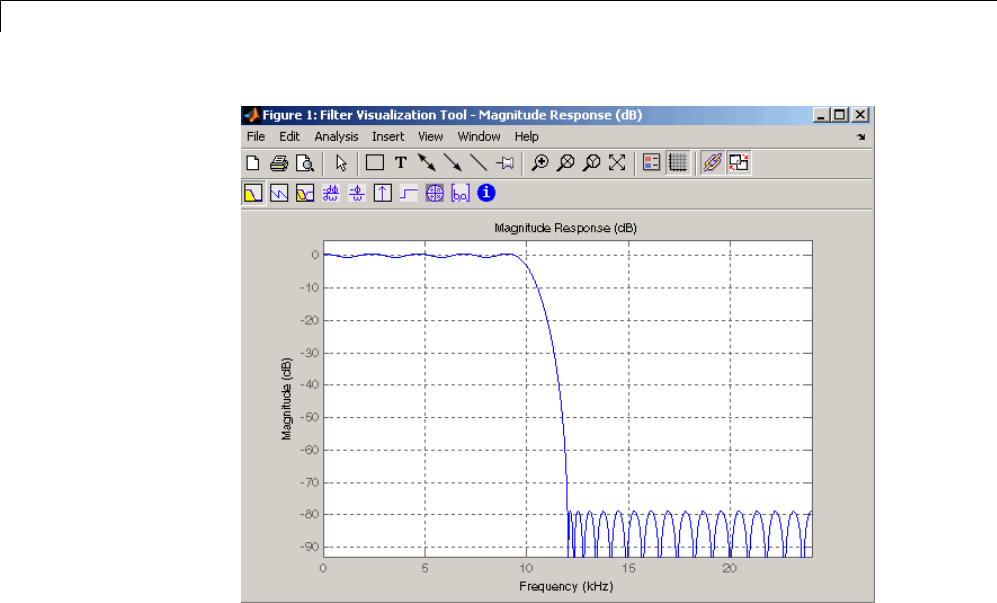
Task: Select the Zoom In magnifier tool
Action: [x=540, y=162]
